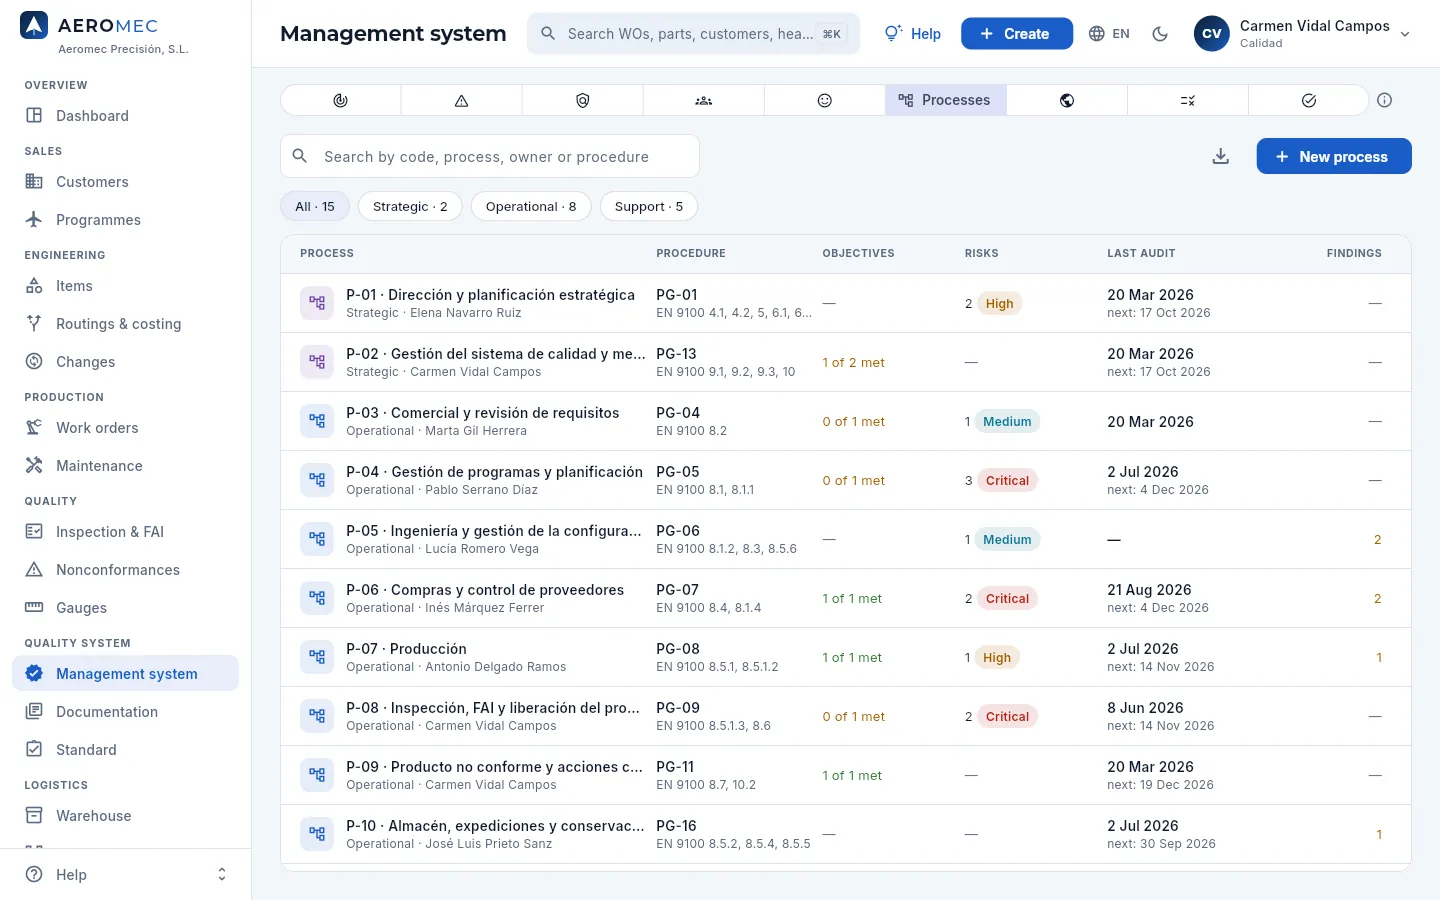Click the LAST AUDIT column header
The height and width of the screenshot is (900, 1440).
coord(1141,253)
